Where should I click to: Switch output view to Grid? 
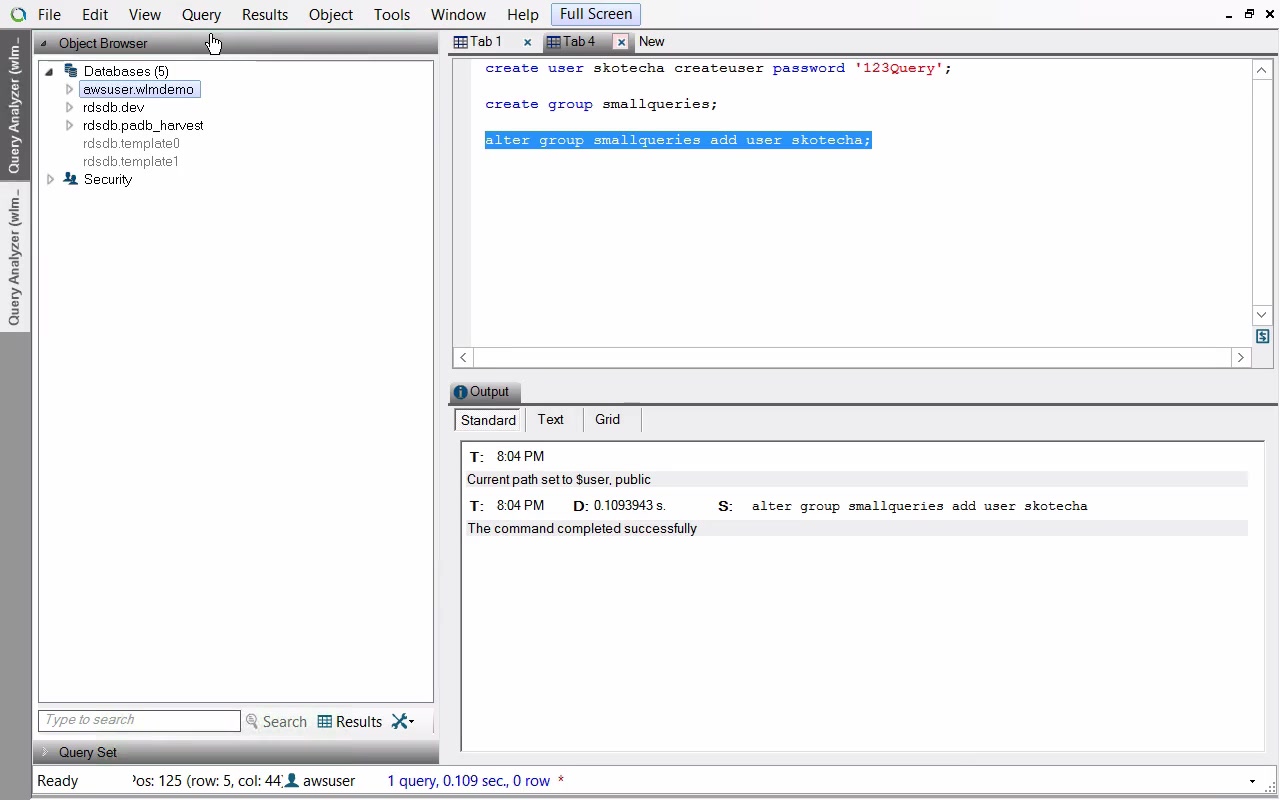[x=607, y=420]
